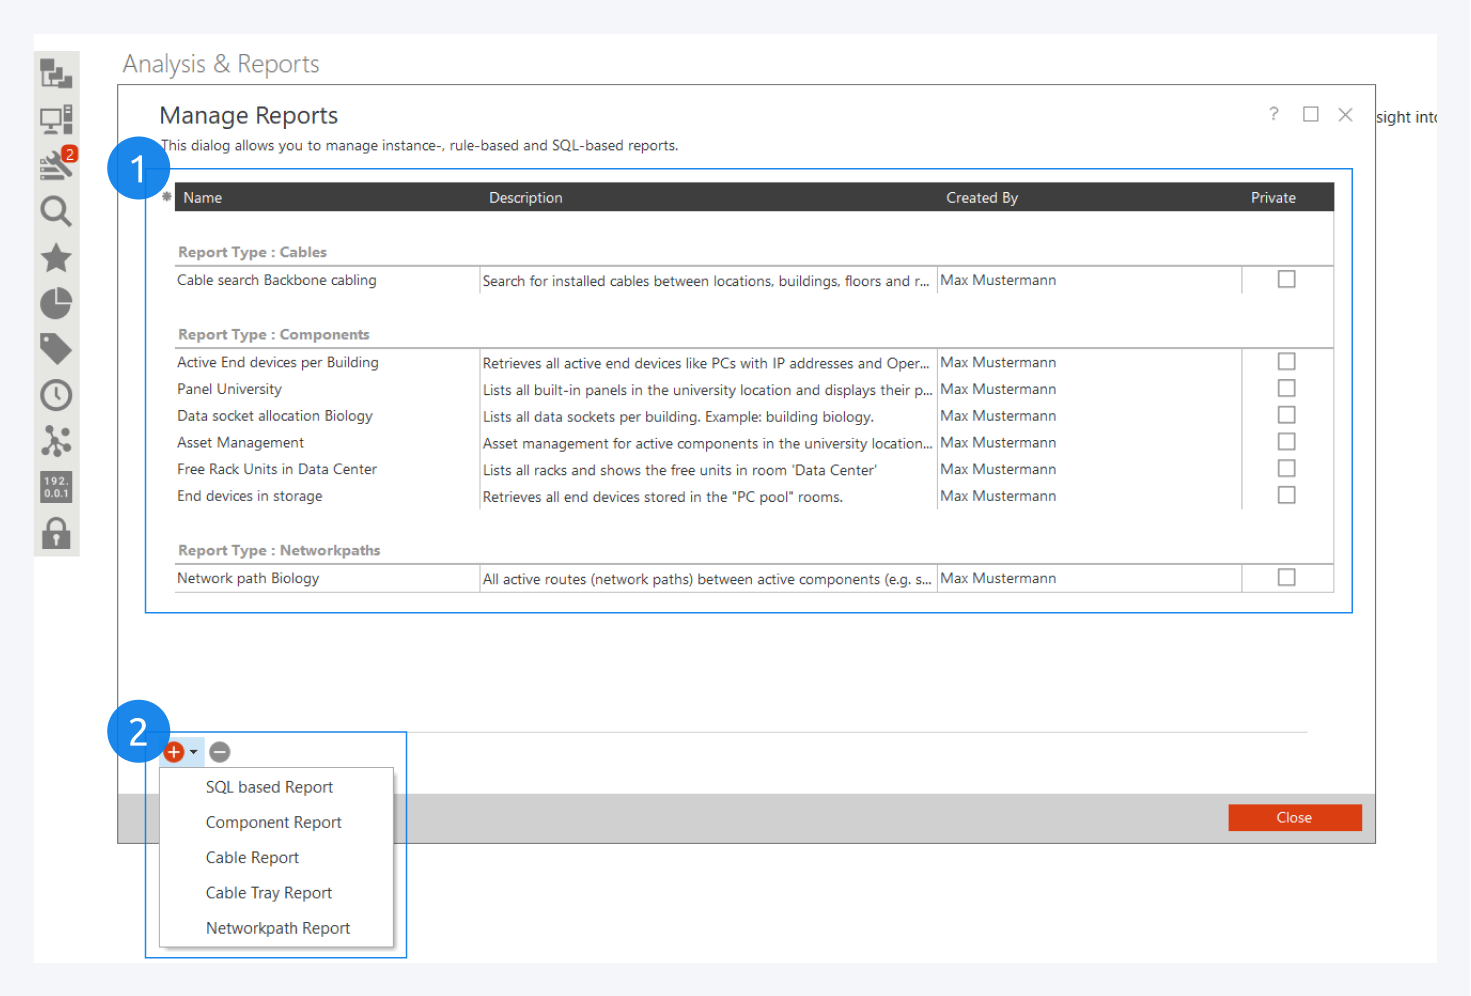Click the IP address 192.0.0.1 icon
This screenshot has height=996, width=1471.
coord(56,487)
